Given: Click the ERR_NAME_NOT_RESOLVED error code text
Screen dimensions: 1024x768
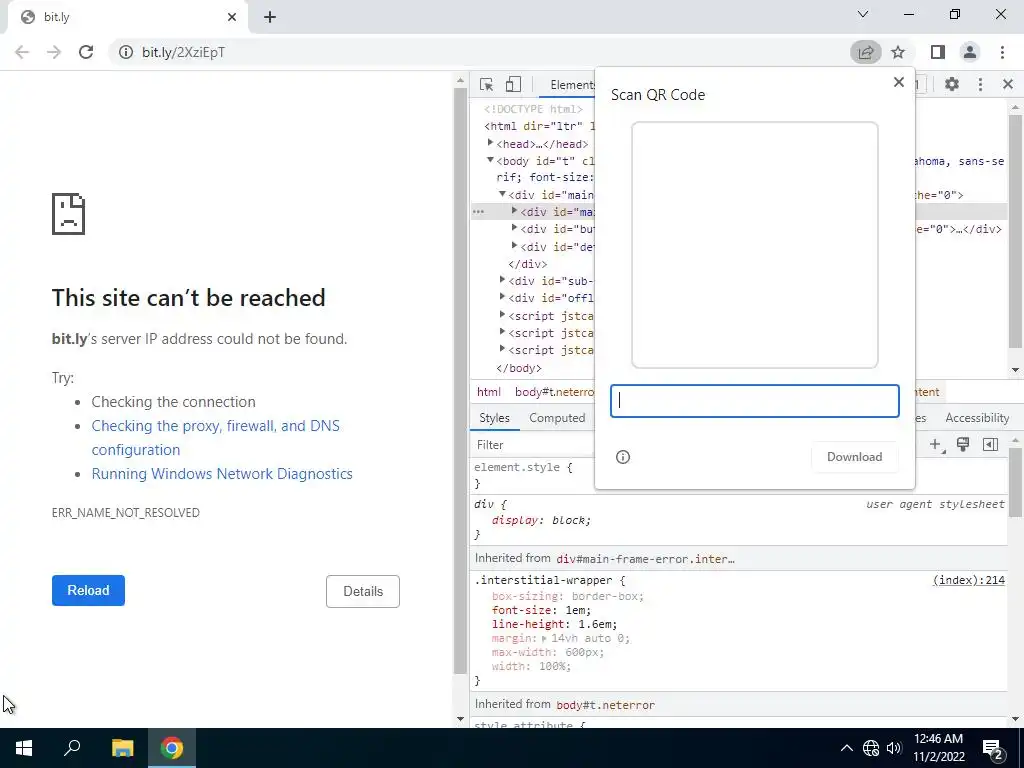Looking at the screenshot, I should click(x=125, y=513).
